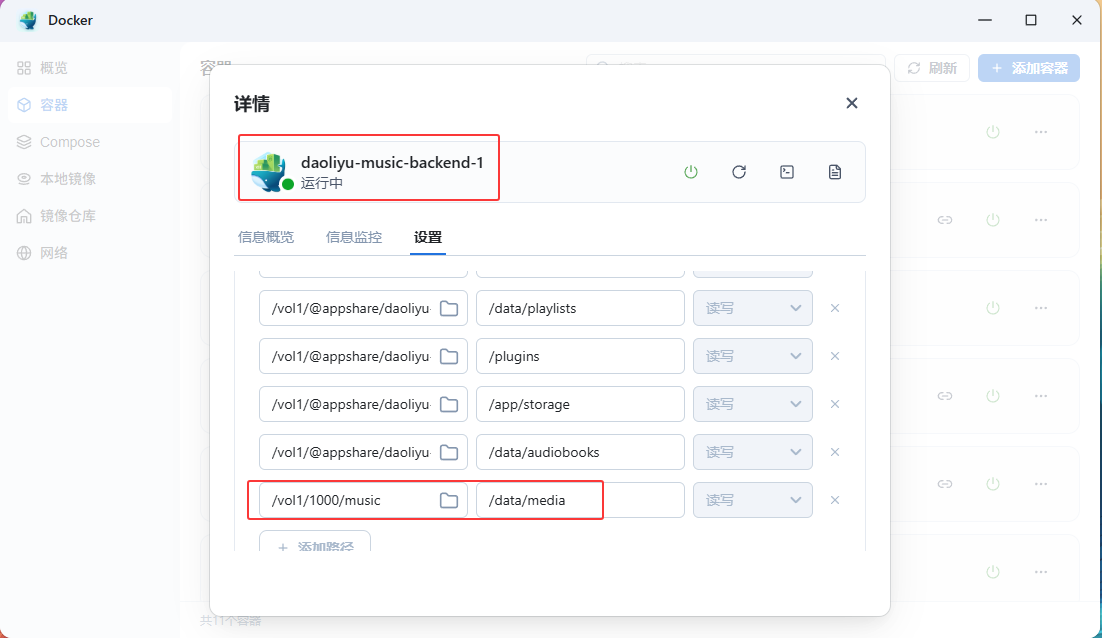The width and height of the screenshot is (1102, 638).
Task: Switch to the 信息概览 tab
Action: [x=264, y=237]
